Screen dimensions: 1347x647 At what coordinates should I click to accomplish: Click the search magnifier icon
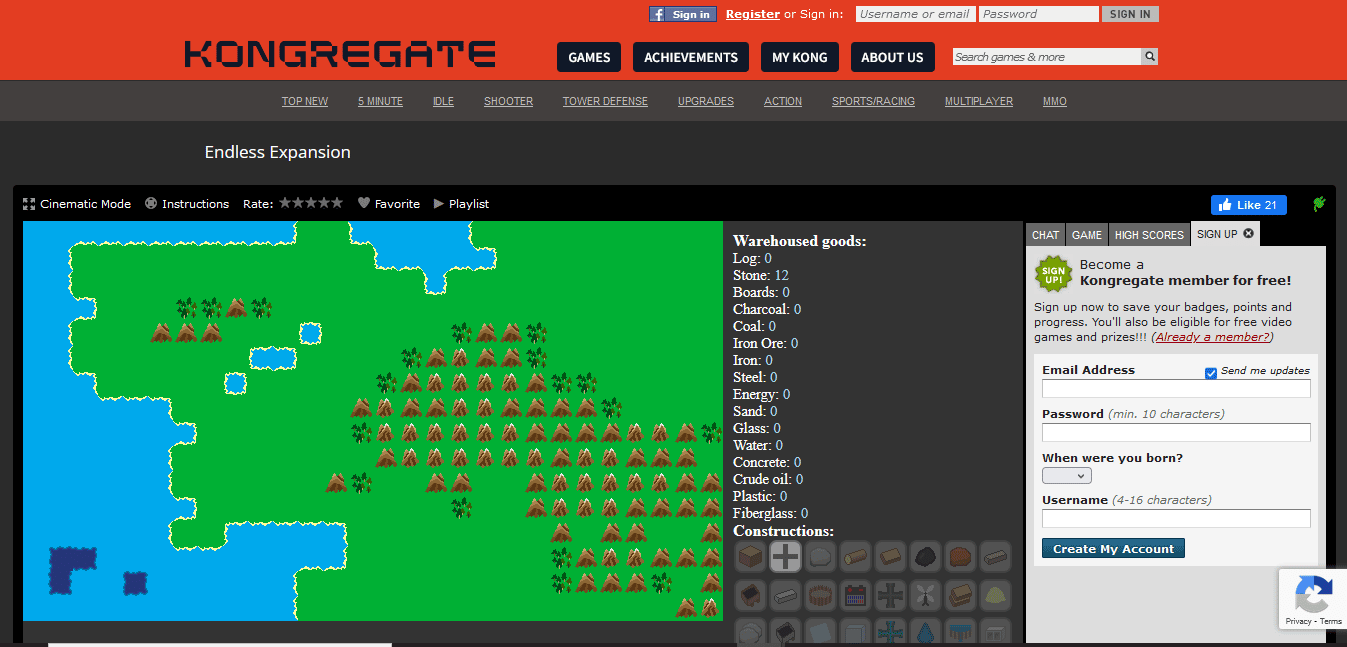(1150, 57)
